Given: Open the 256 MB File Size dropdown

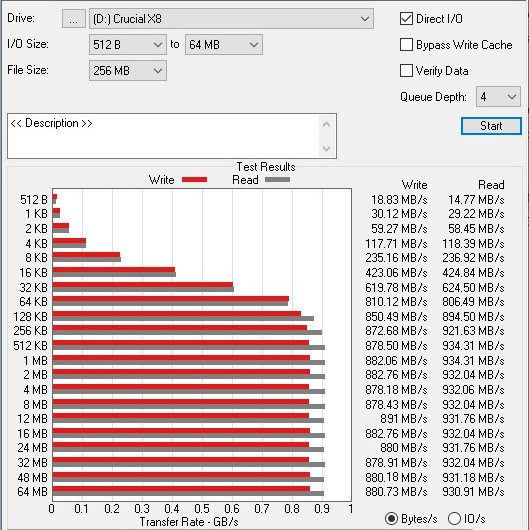Looking at the screenshot, I should tap(128, 71).
